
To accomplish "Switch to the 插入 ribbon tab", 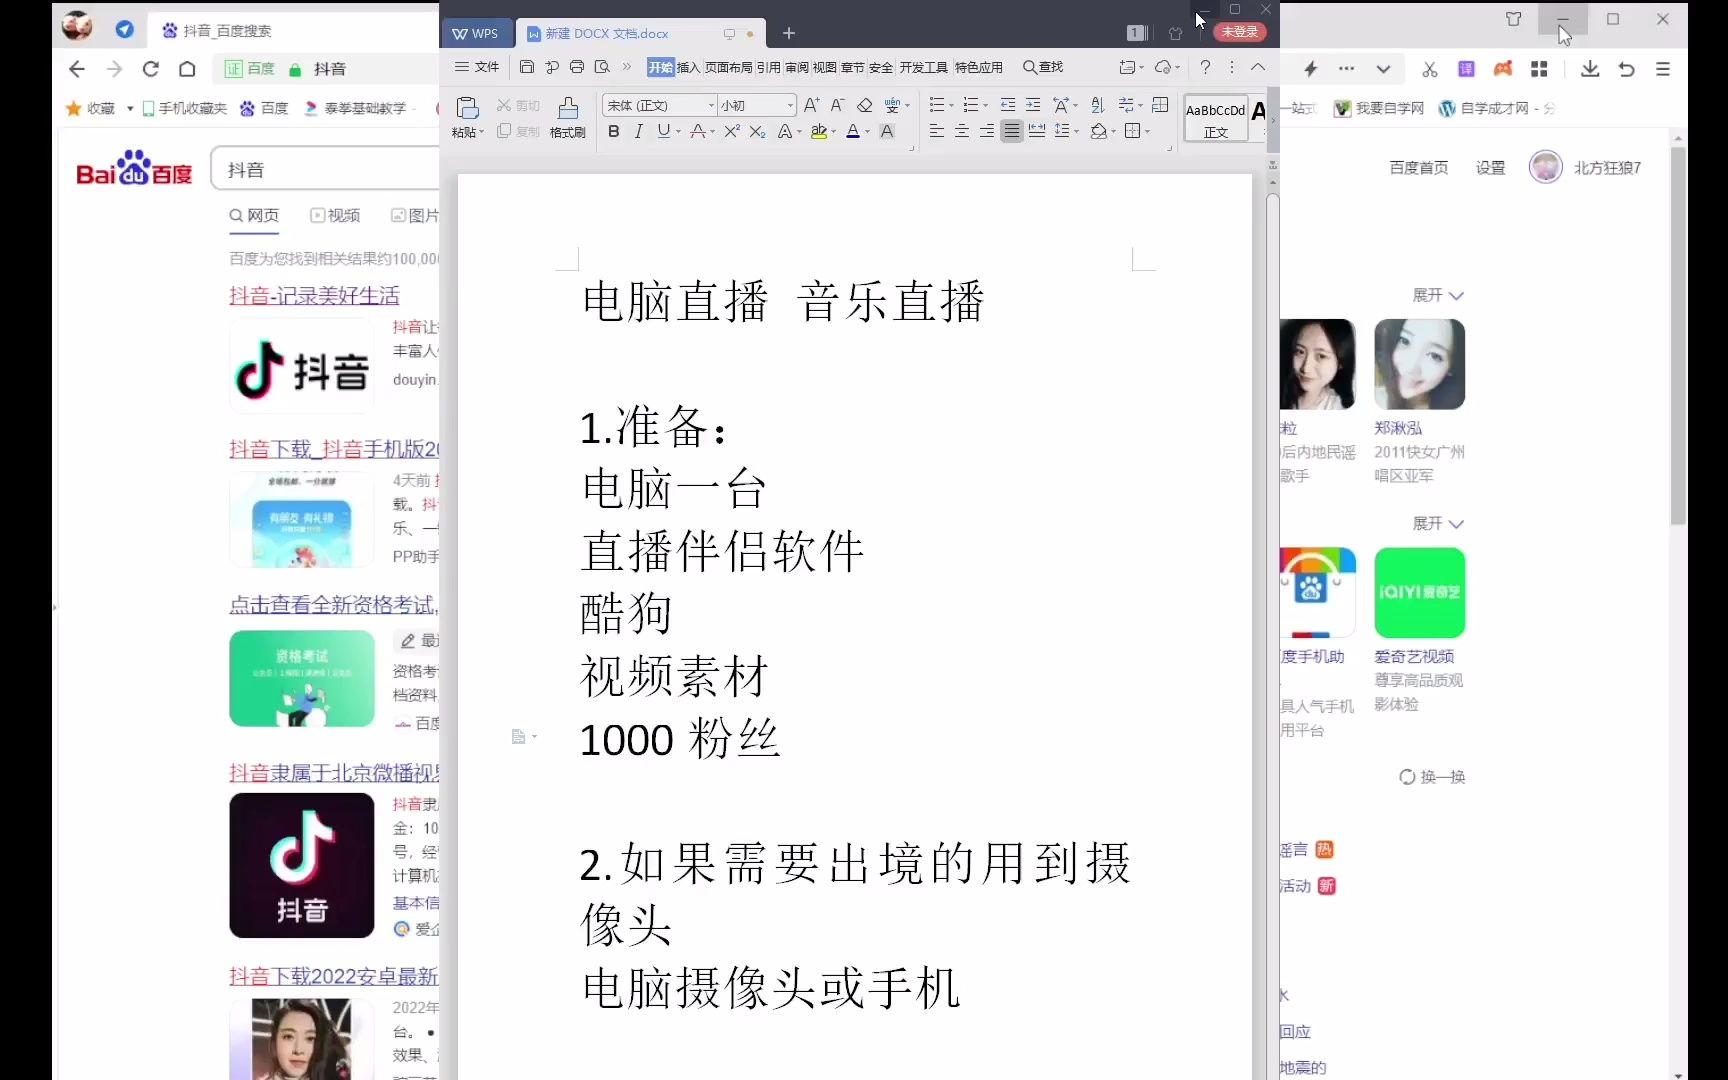I will click(x=688, y=67).
